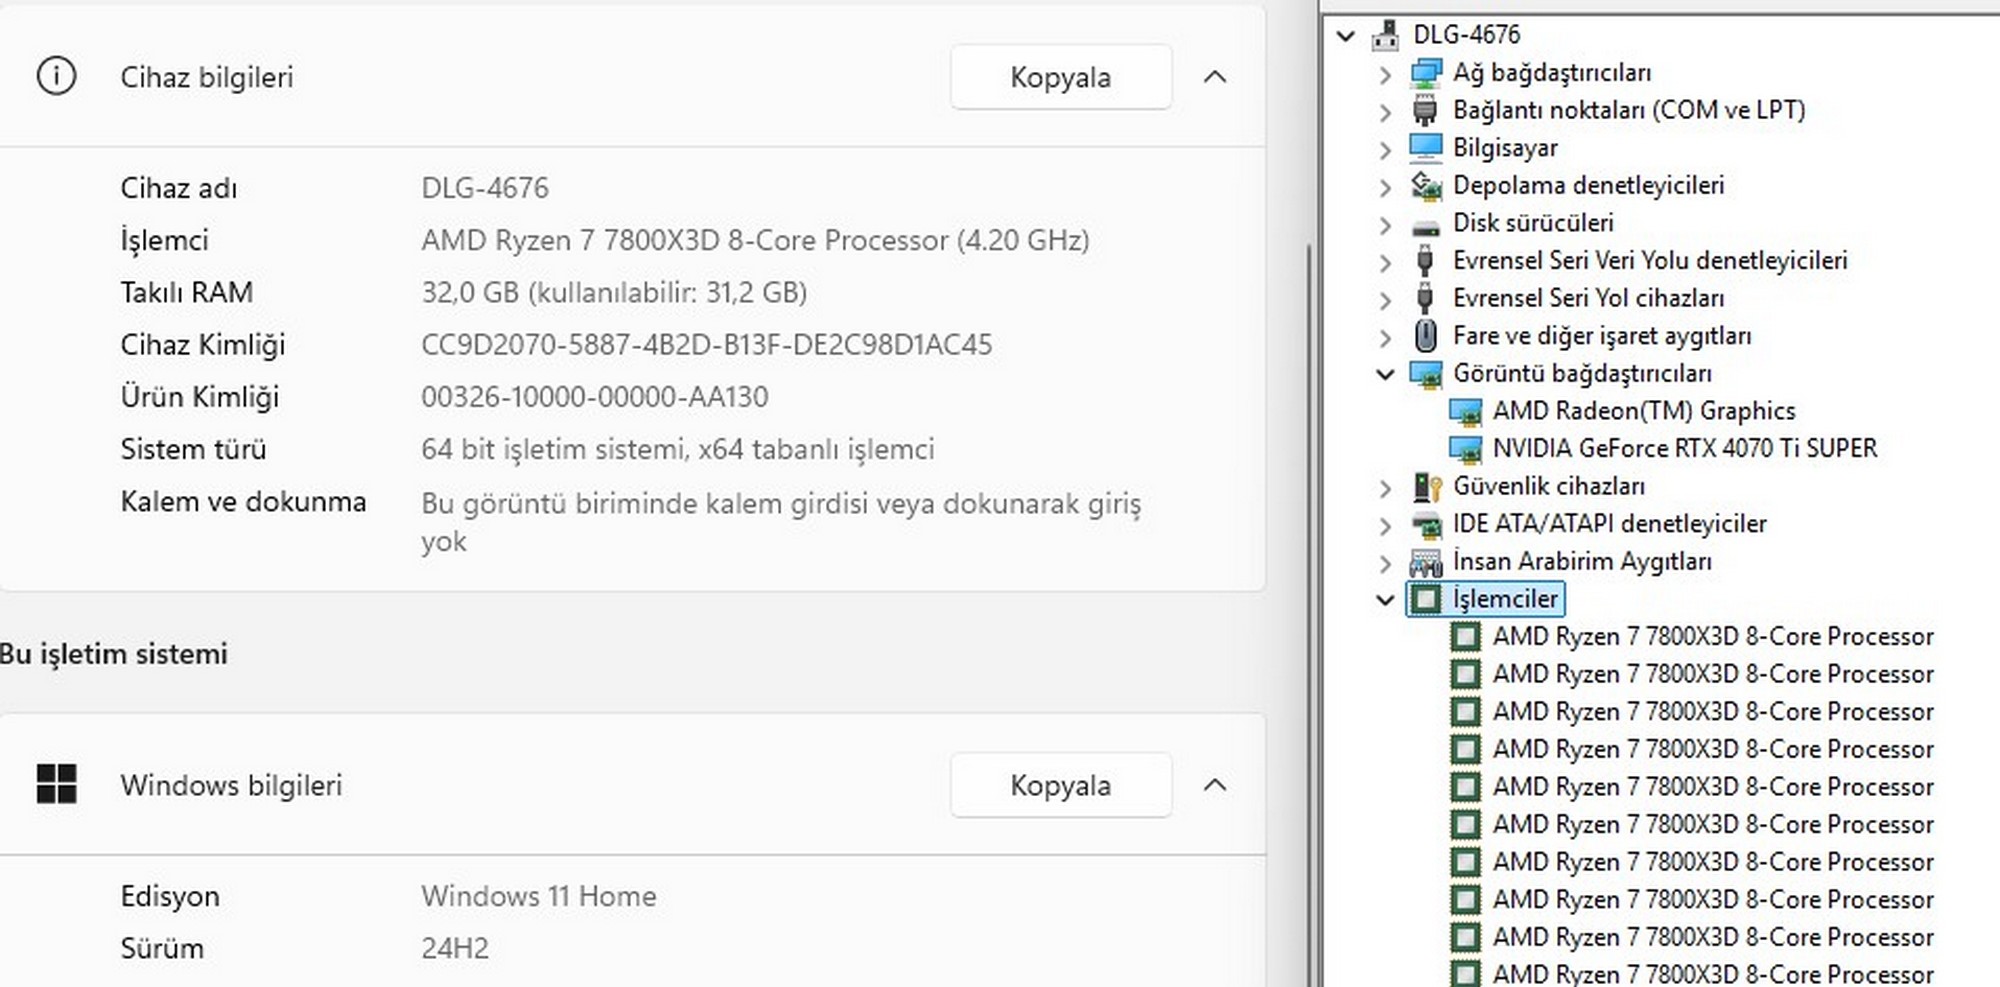Collapse the Görüntü bağdaştırıcıları node

1385,374
